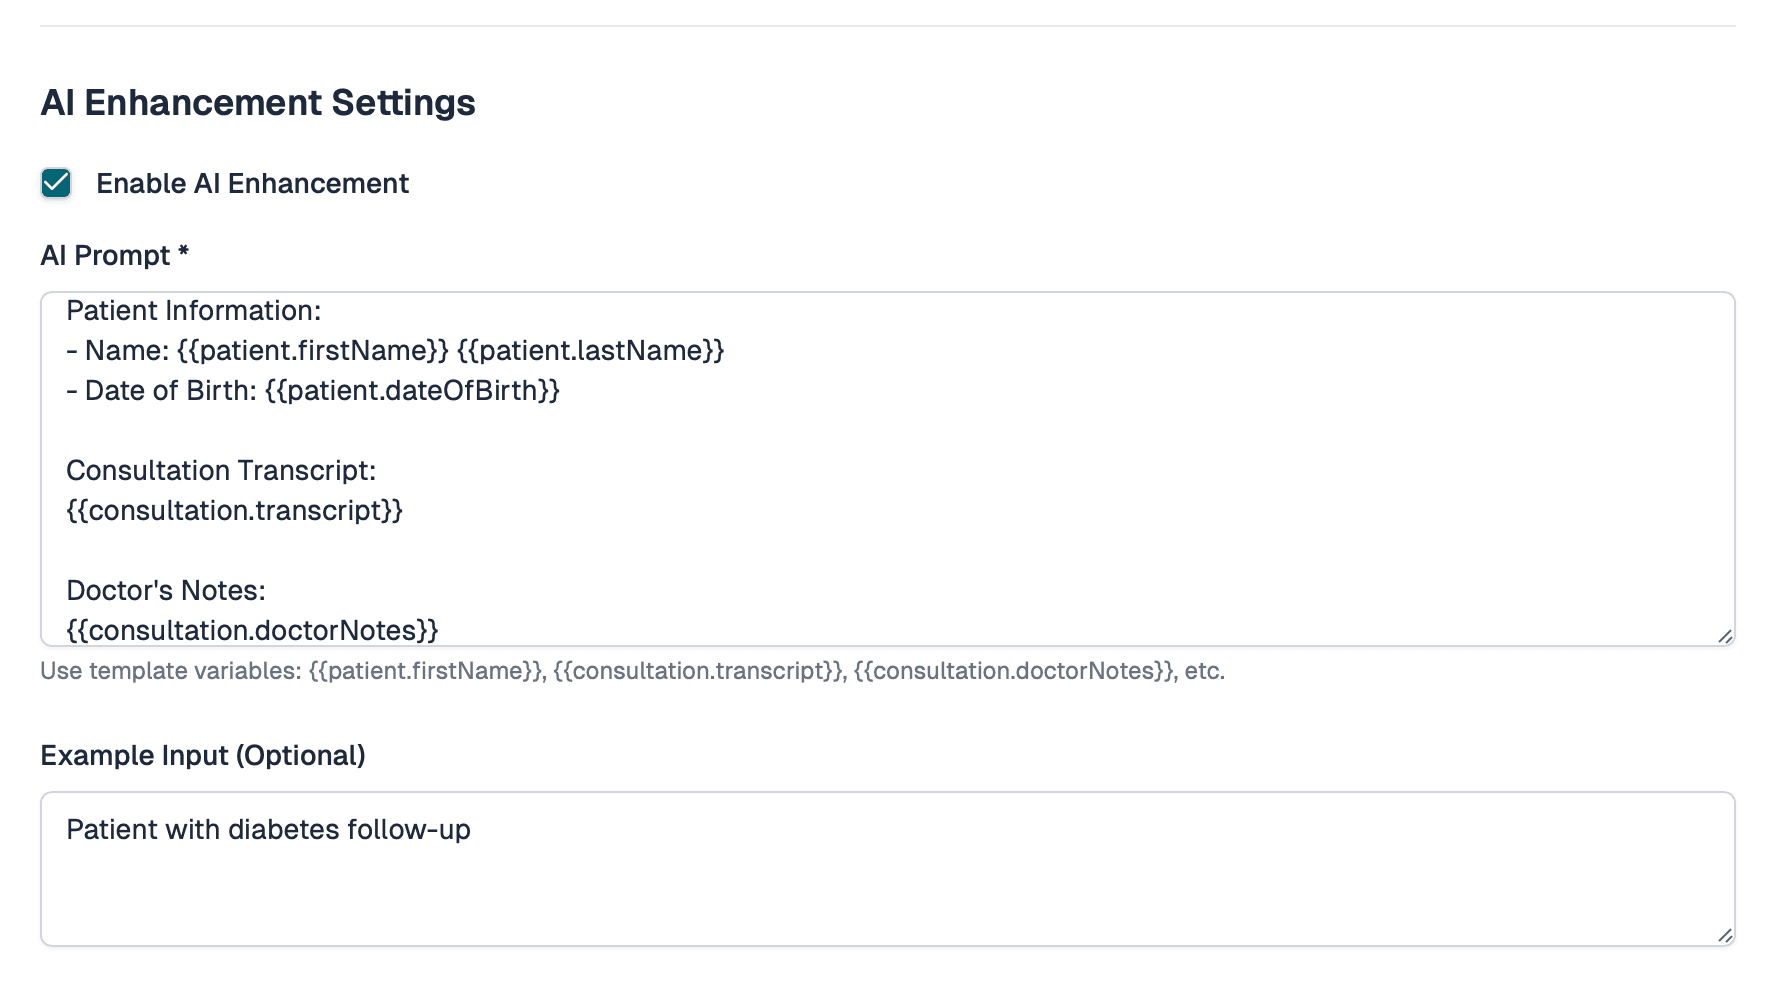Place cursor on Consultation Transcript: line
The height and width of the screenshot is (988, 1778).
(221, 471)
